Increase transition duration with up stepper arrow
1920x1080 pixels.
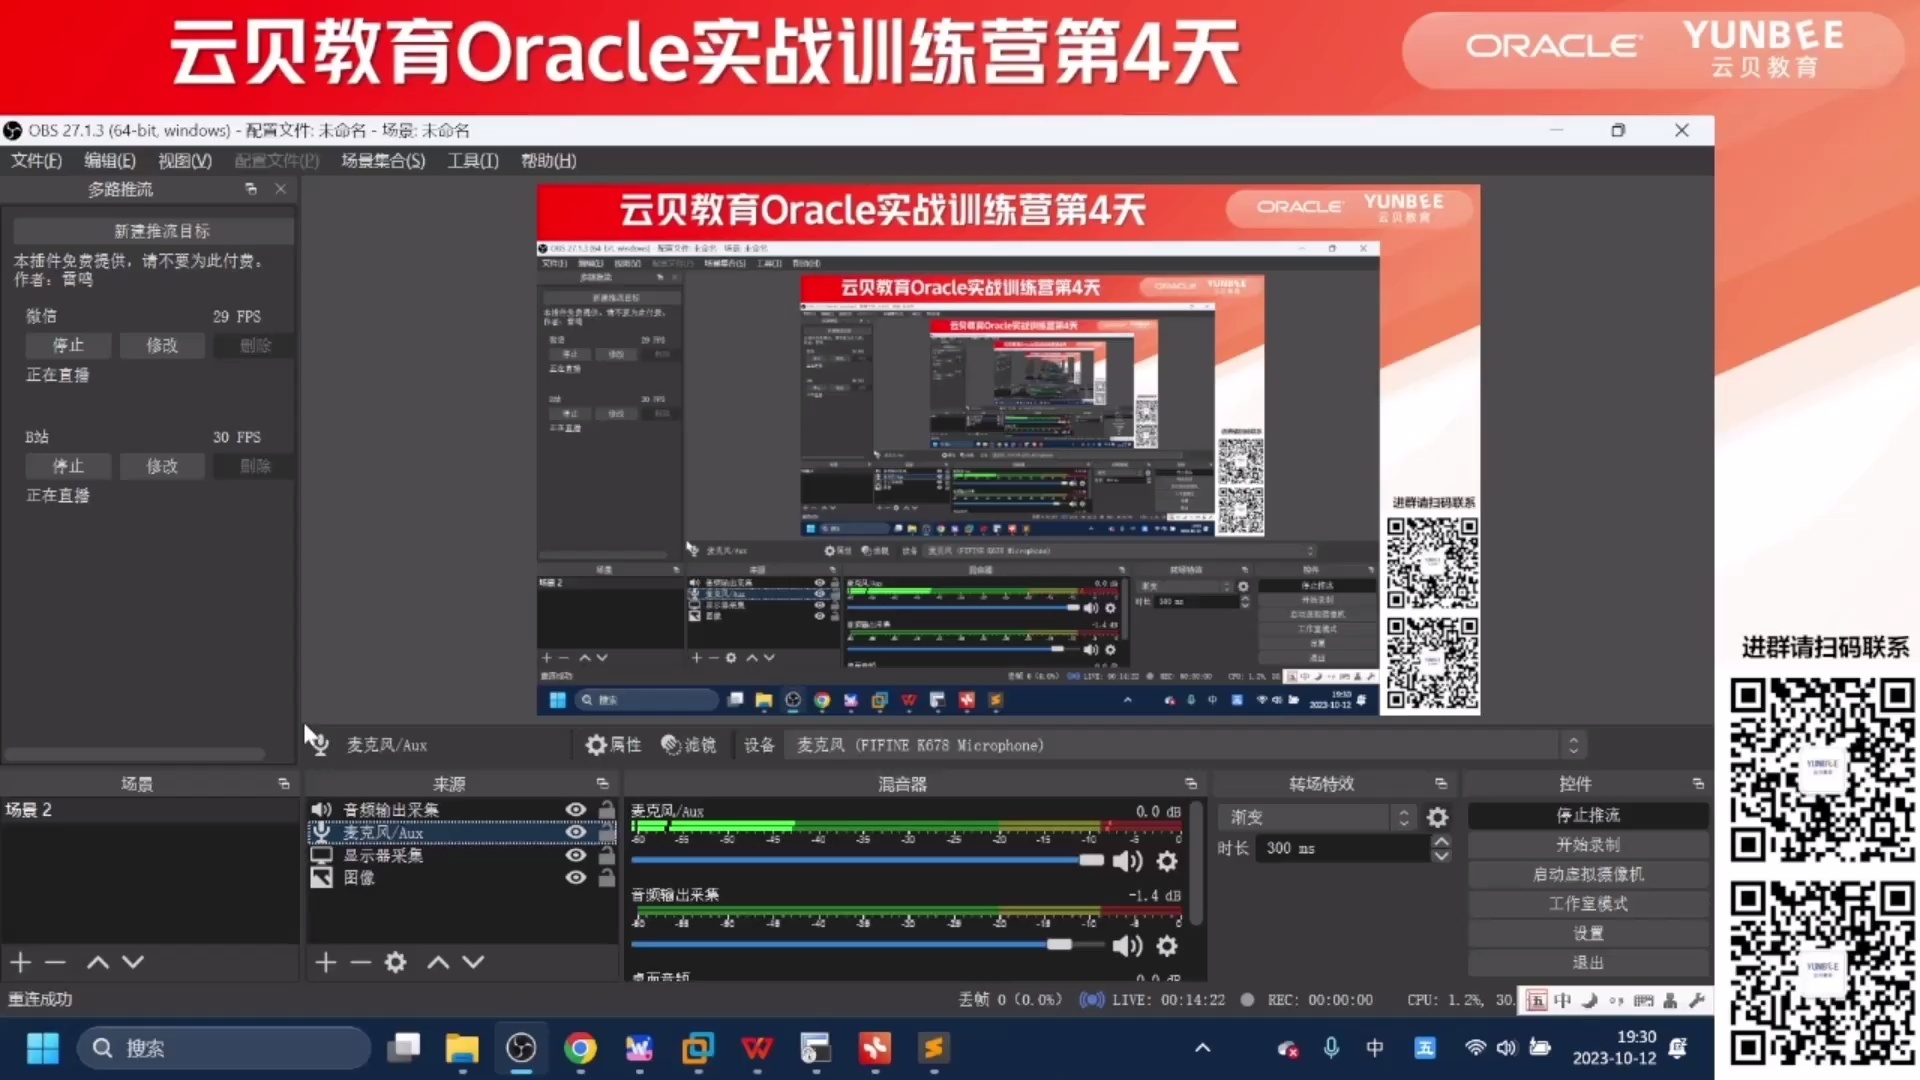(x=1441, y=841)
